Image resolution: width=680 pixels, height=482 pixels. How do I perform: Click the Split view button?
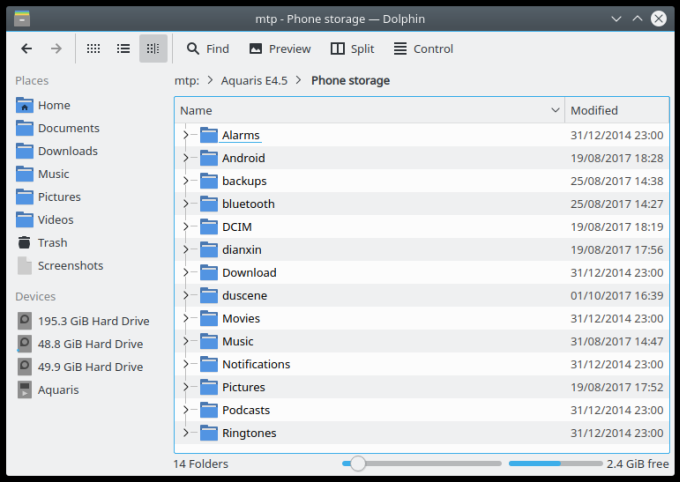pos(352,49)
